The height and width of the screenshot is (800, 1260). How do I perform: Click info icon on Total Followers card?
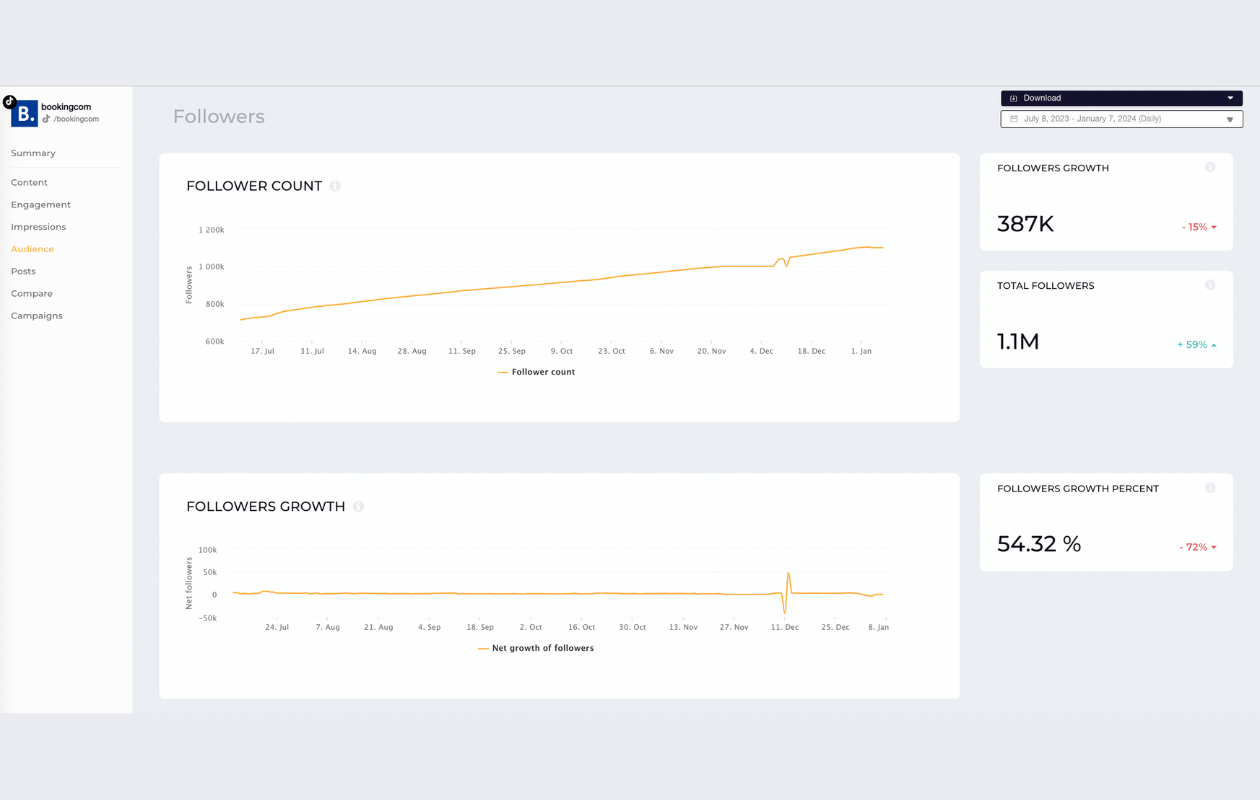(1210, 285)
